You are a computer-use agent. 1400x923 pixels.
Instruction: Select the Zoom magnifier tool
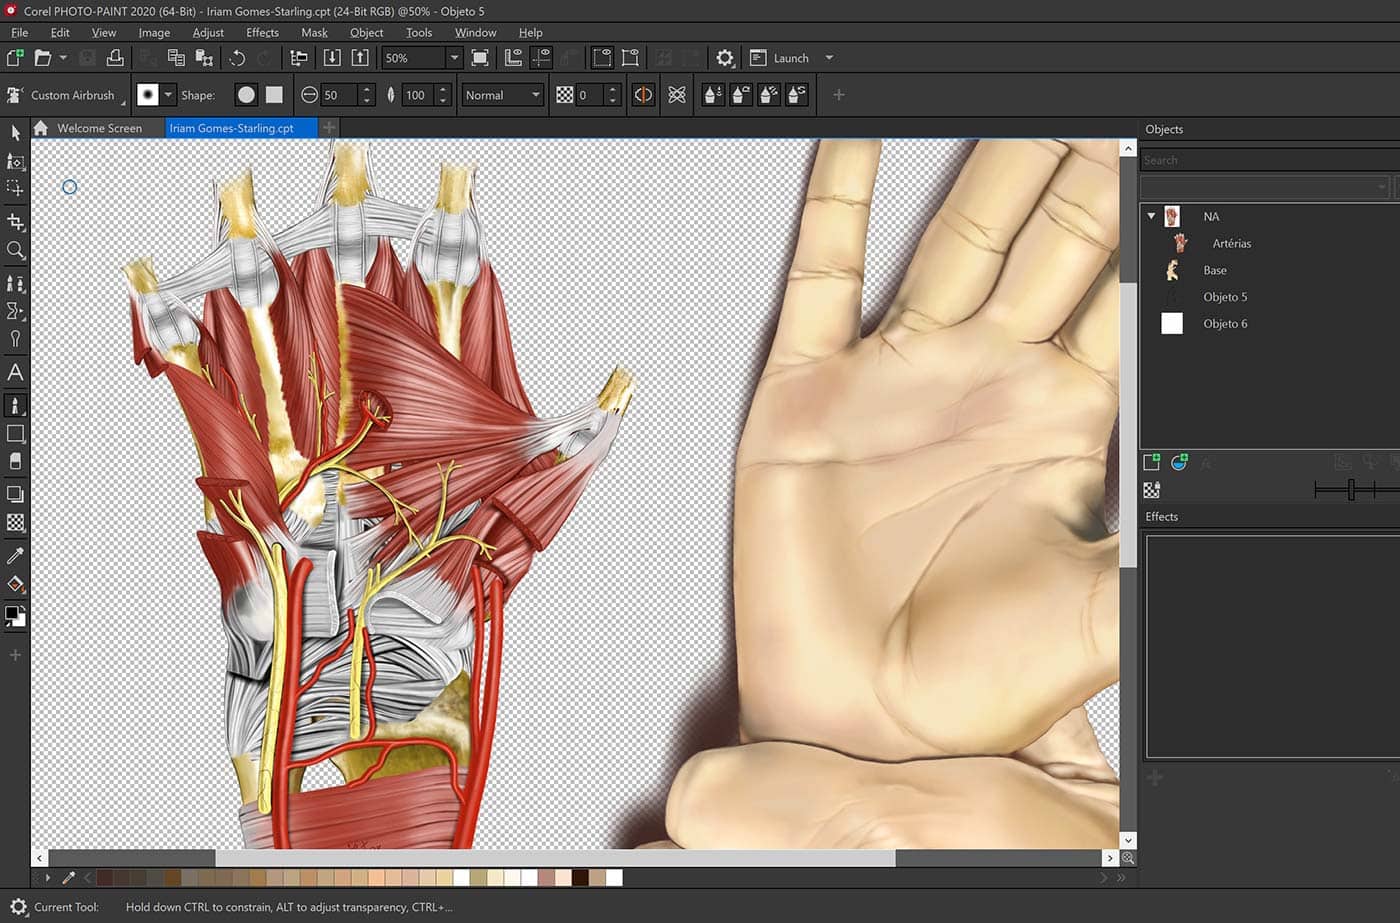pos(15,250)
